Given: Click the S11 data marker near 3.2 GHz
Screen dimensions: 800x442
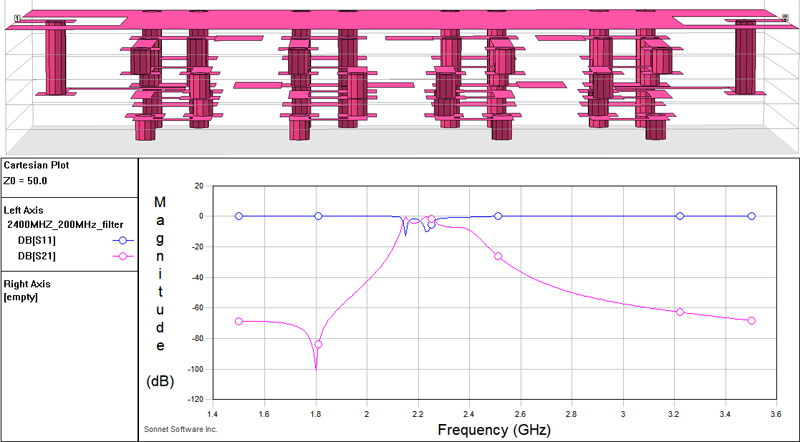Looking at the screenshot, I should pyautogui.click(x=680, y=216).
